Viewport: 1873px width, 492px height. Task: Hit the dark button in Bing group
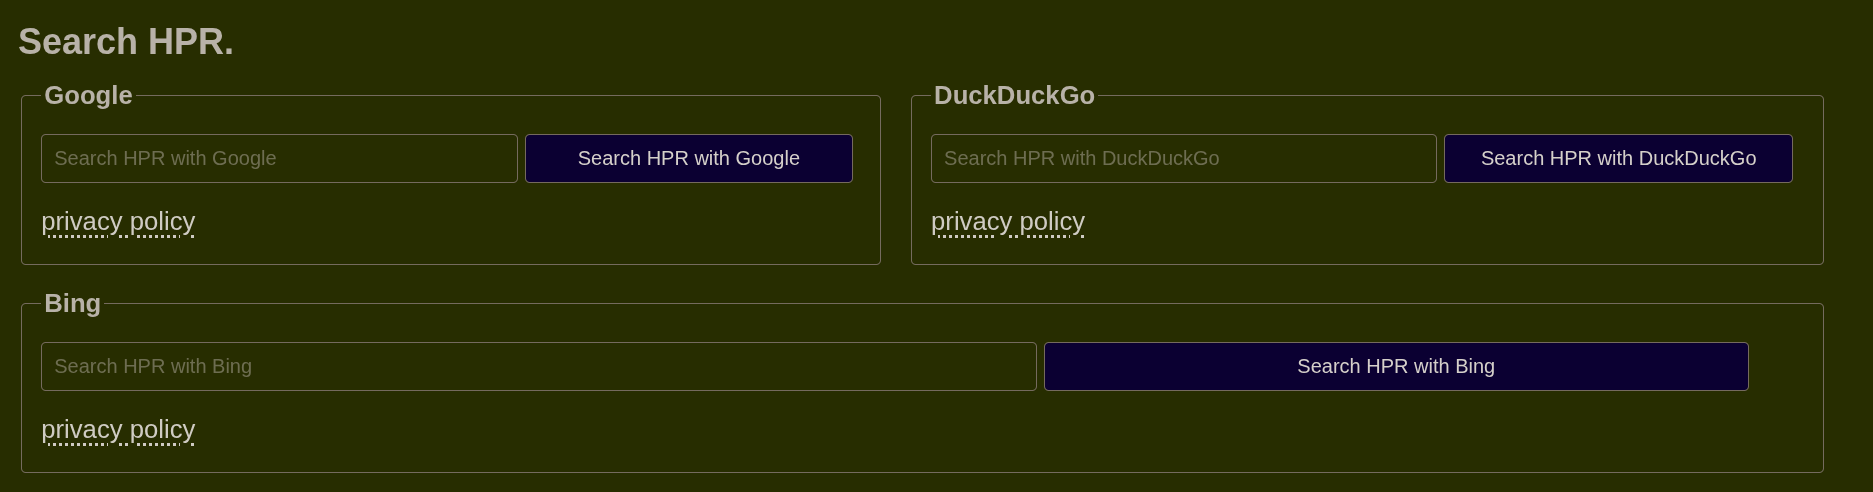(1395, 366)
